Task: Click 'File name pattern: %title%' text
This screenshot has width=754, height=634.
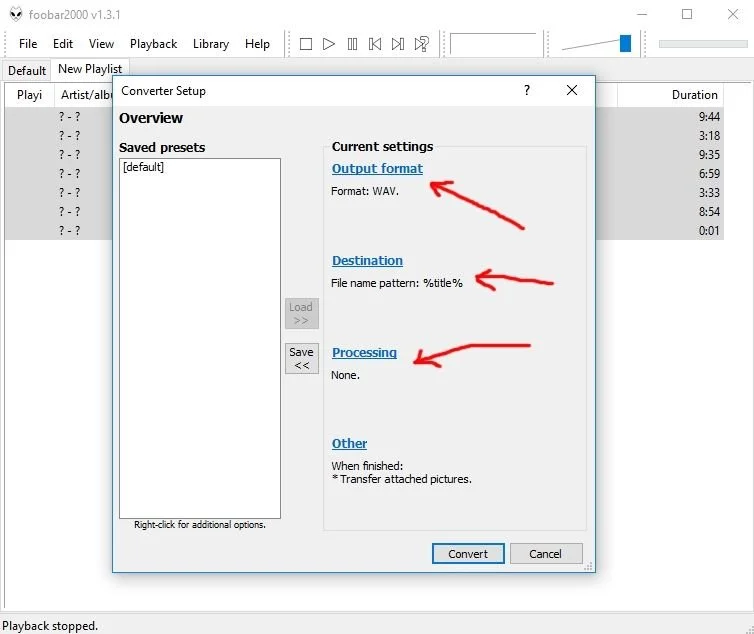Action: [397, 283]
